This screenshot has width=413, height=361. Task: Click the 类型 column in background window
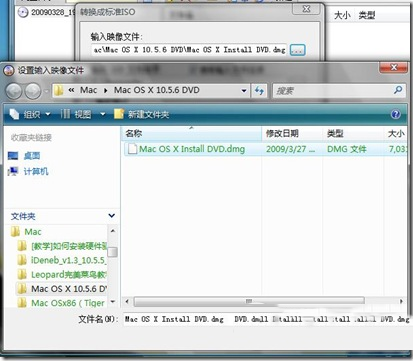point(367,15)
